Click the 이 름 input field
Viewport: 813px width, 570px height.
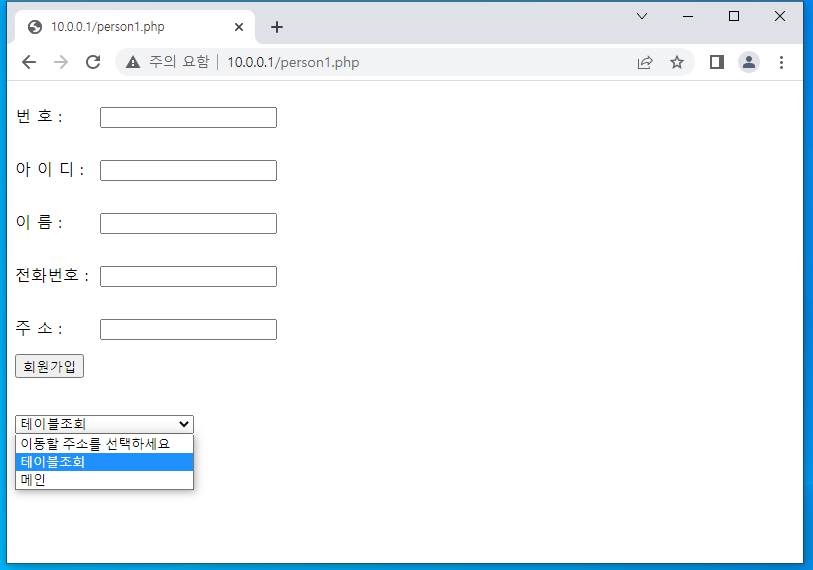(188, 224)
